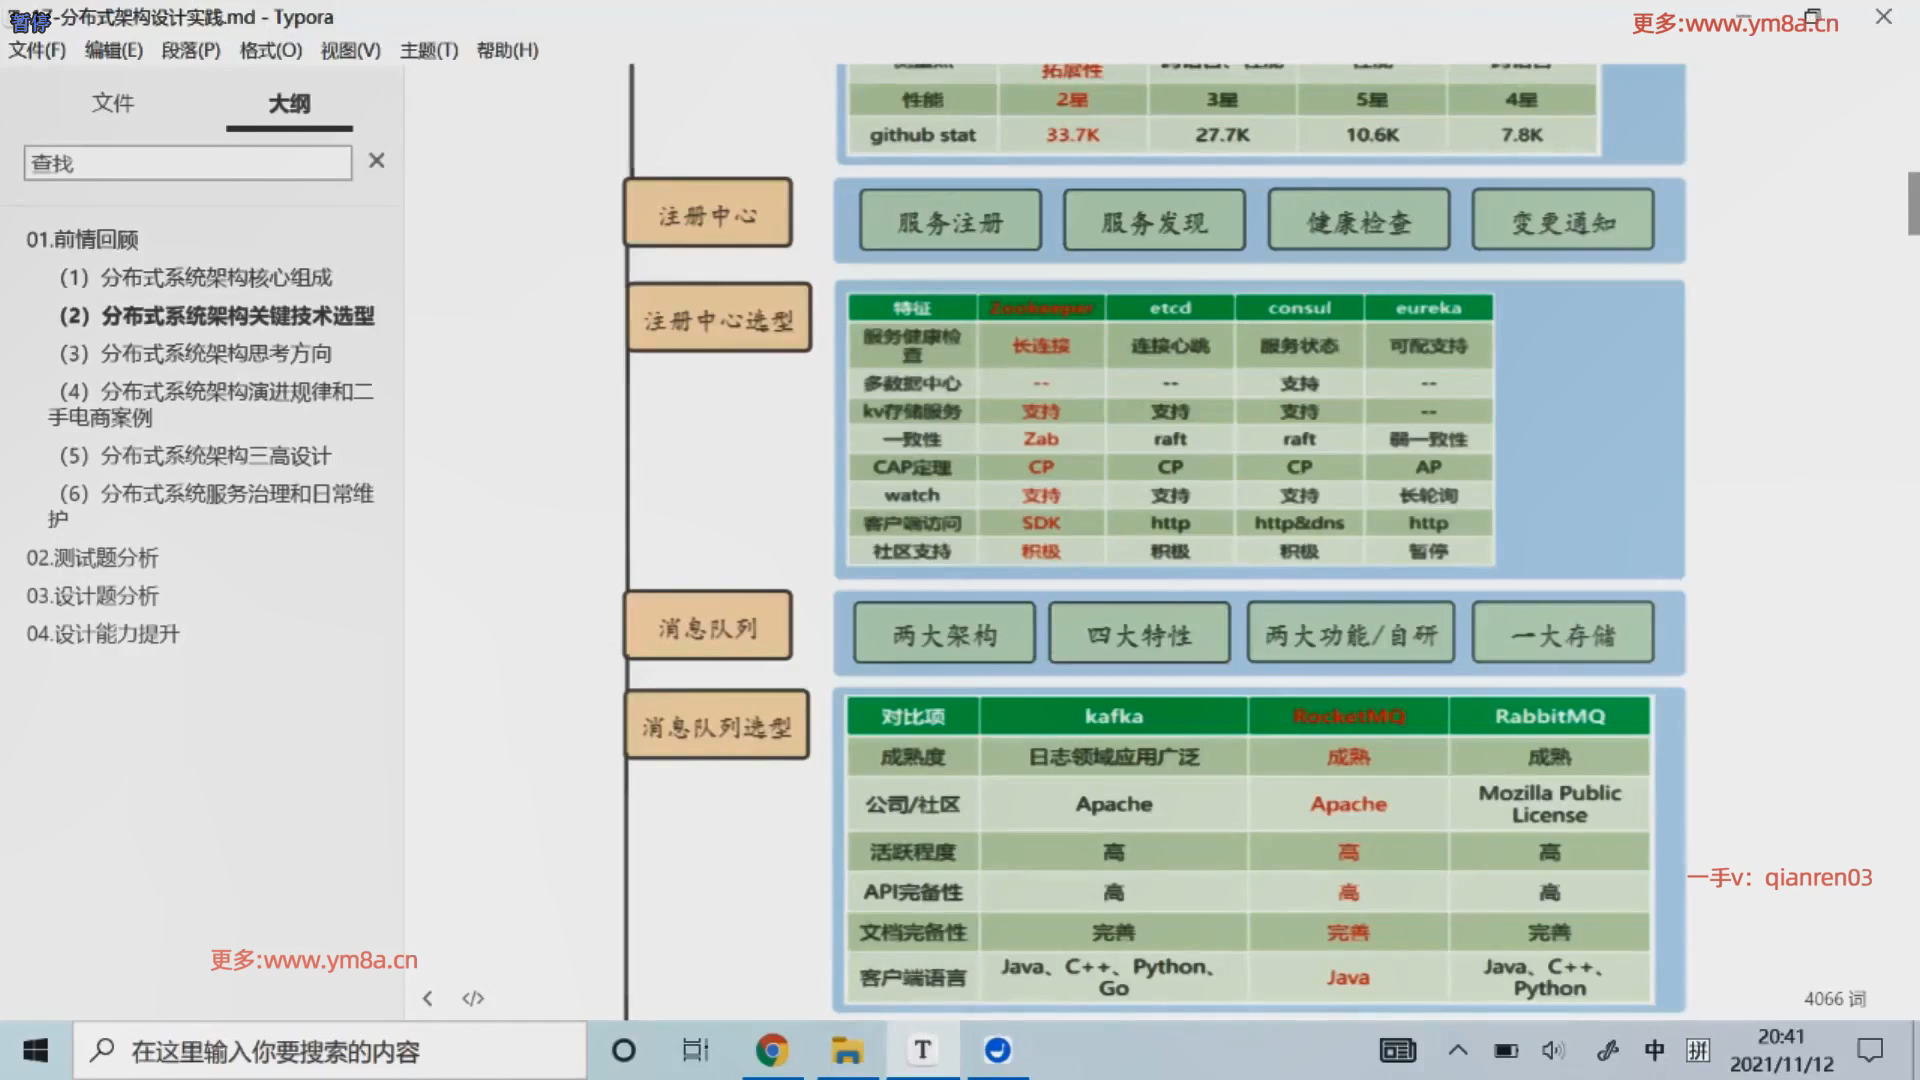Click the vertical scrollbar thumb
The height and width of the screenshot is (1080, 1920).
1912,203
